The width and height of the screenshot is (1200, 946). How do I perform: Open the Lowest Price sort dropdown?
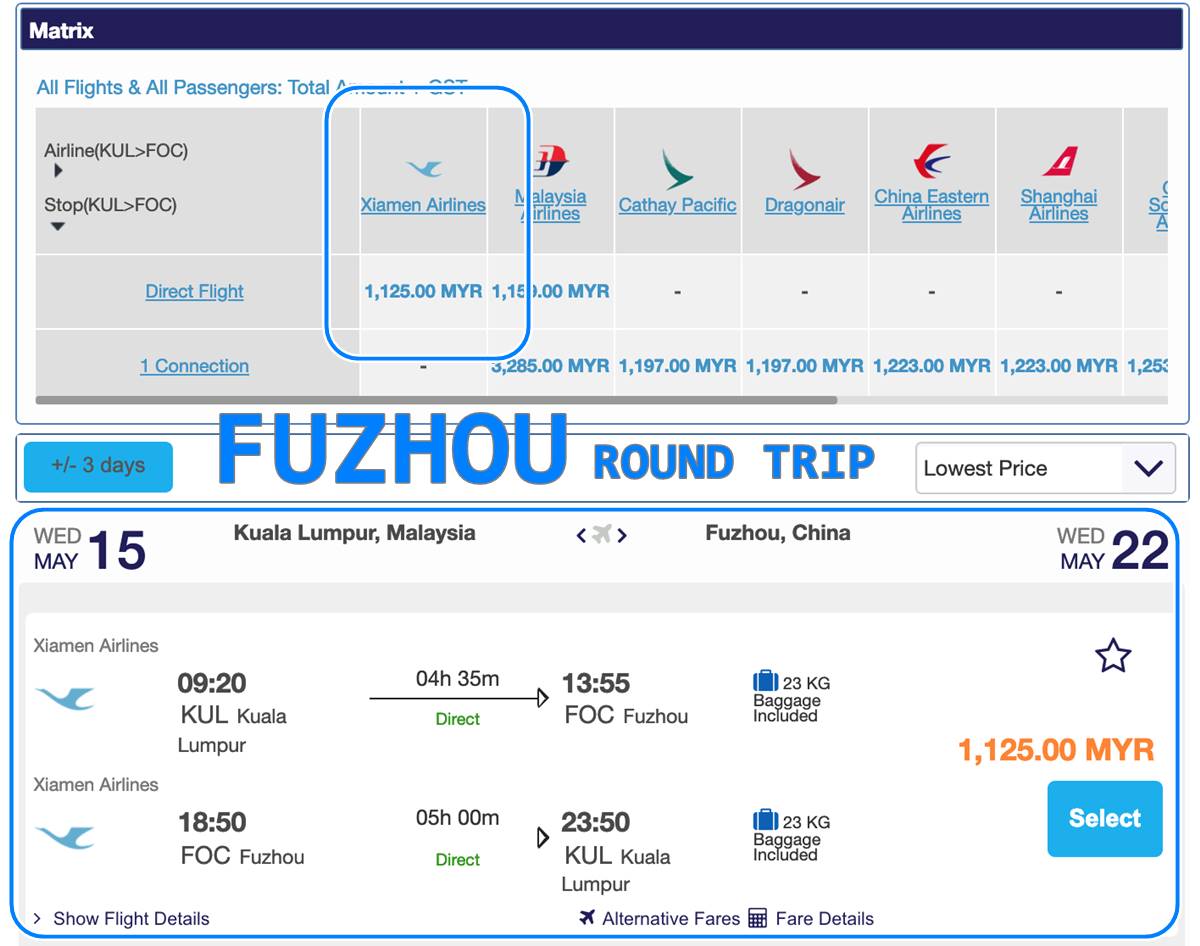(x=1045, y=468)
